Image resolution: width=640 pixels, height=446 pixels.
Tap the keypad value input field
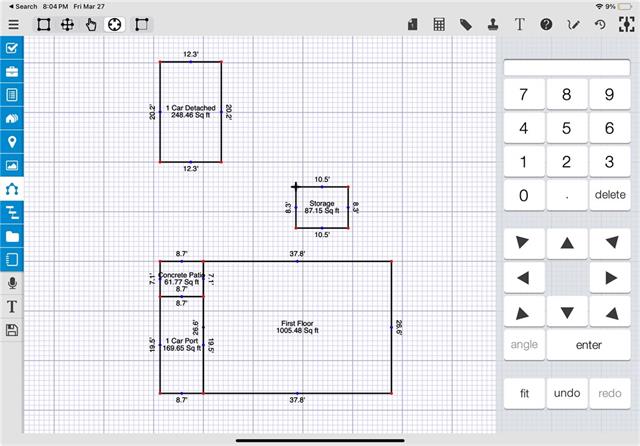point(566,68)
